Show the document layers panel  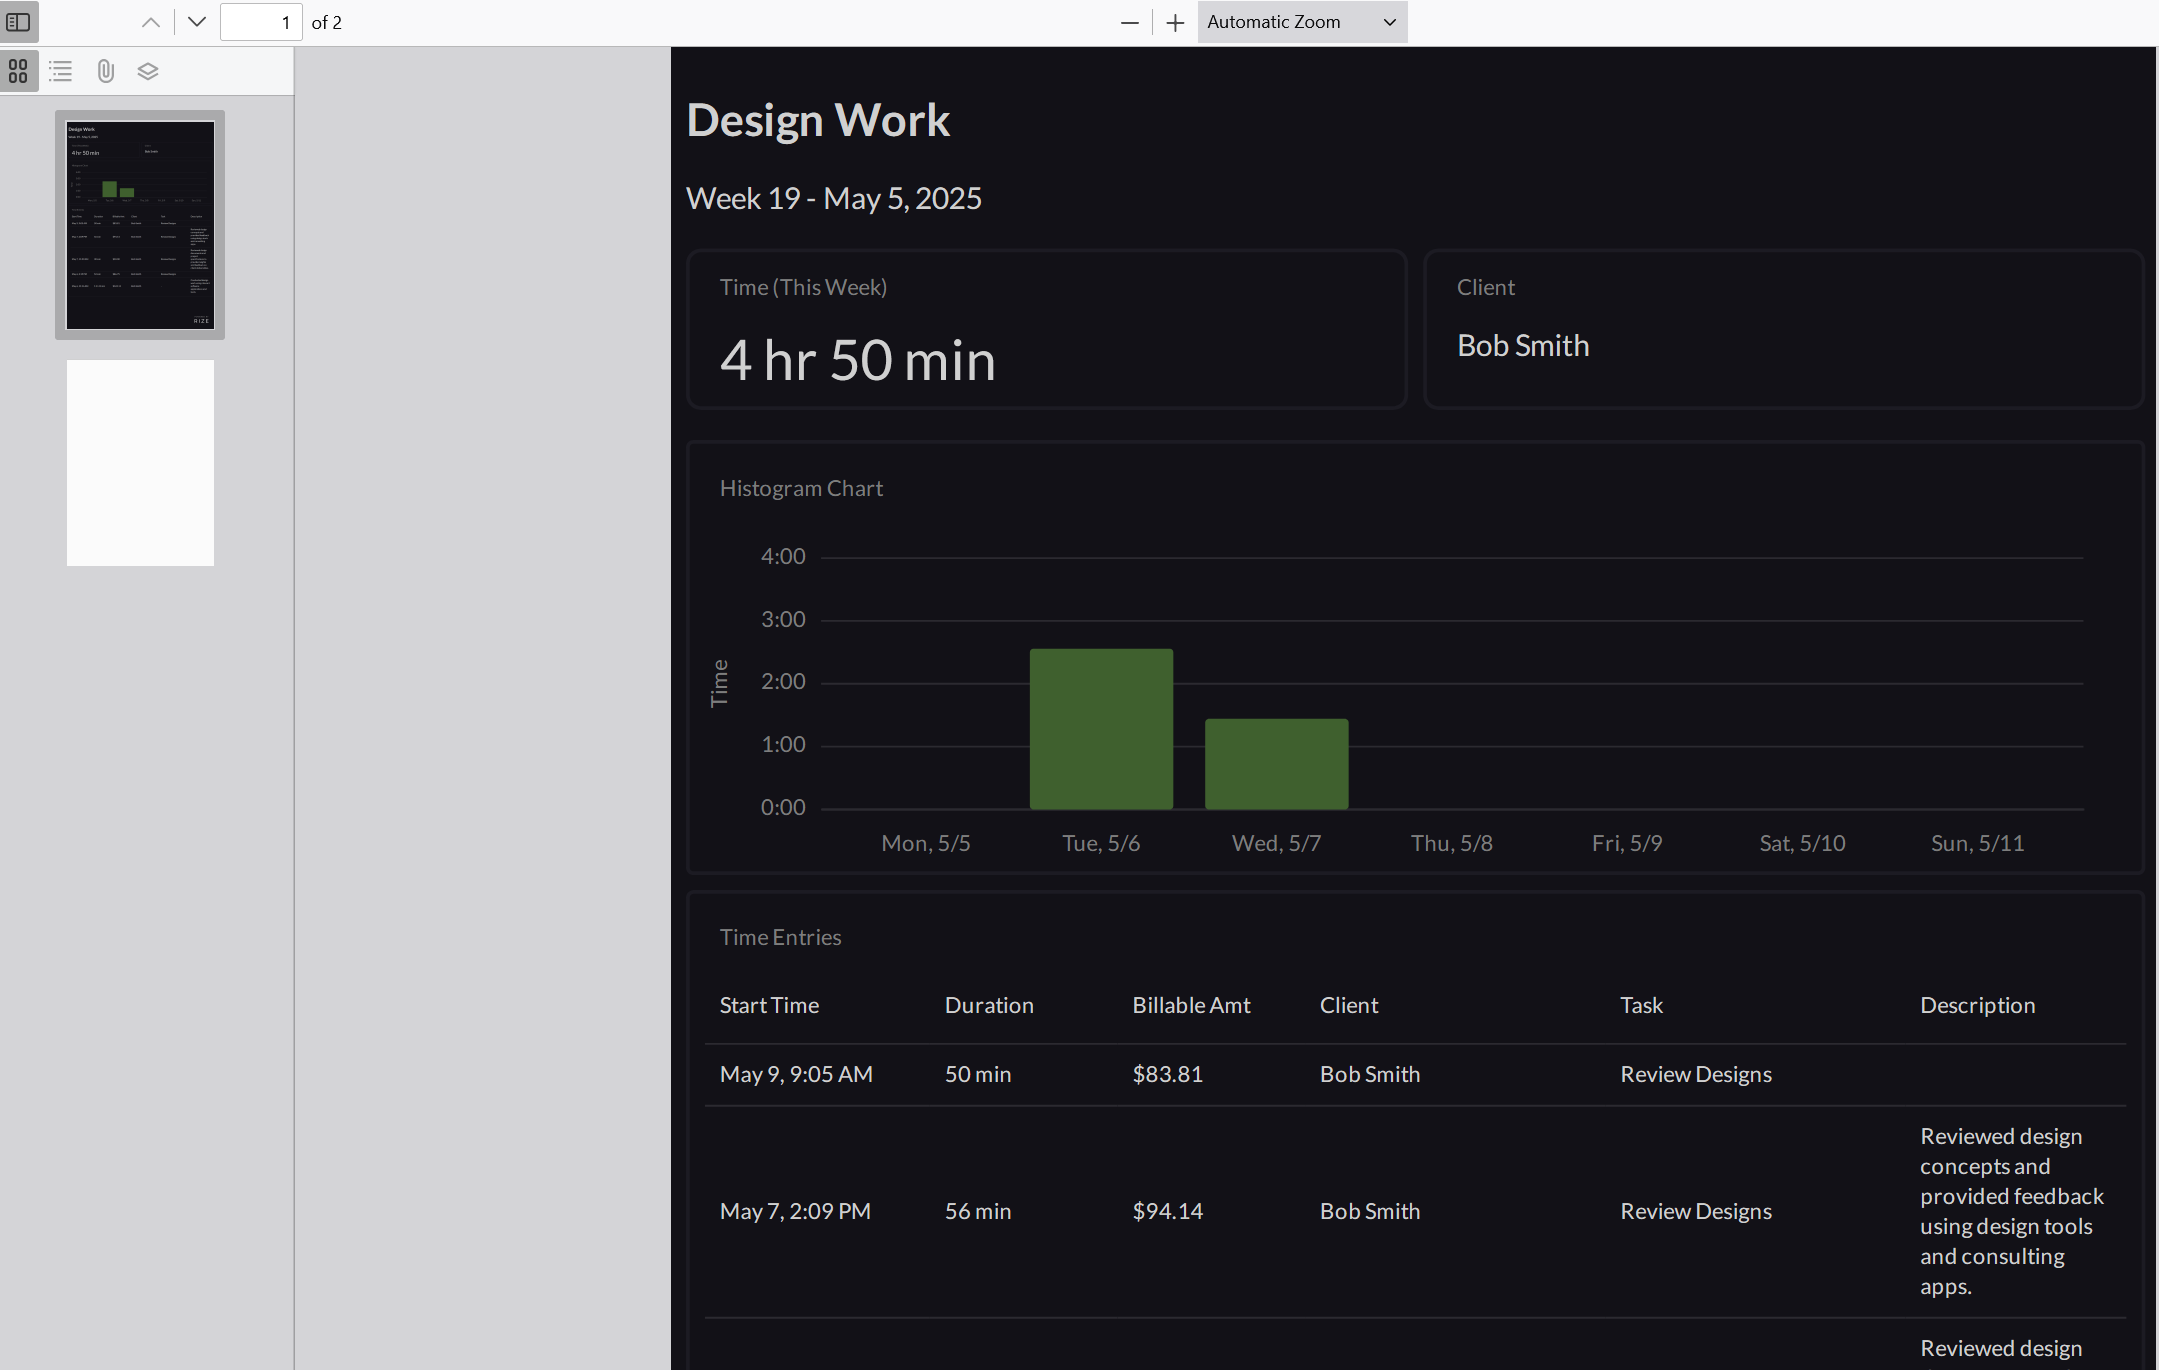(x=147, y=71)
